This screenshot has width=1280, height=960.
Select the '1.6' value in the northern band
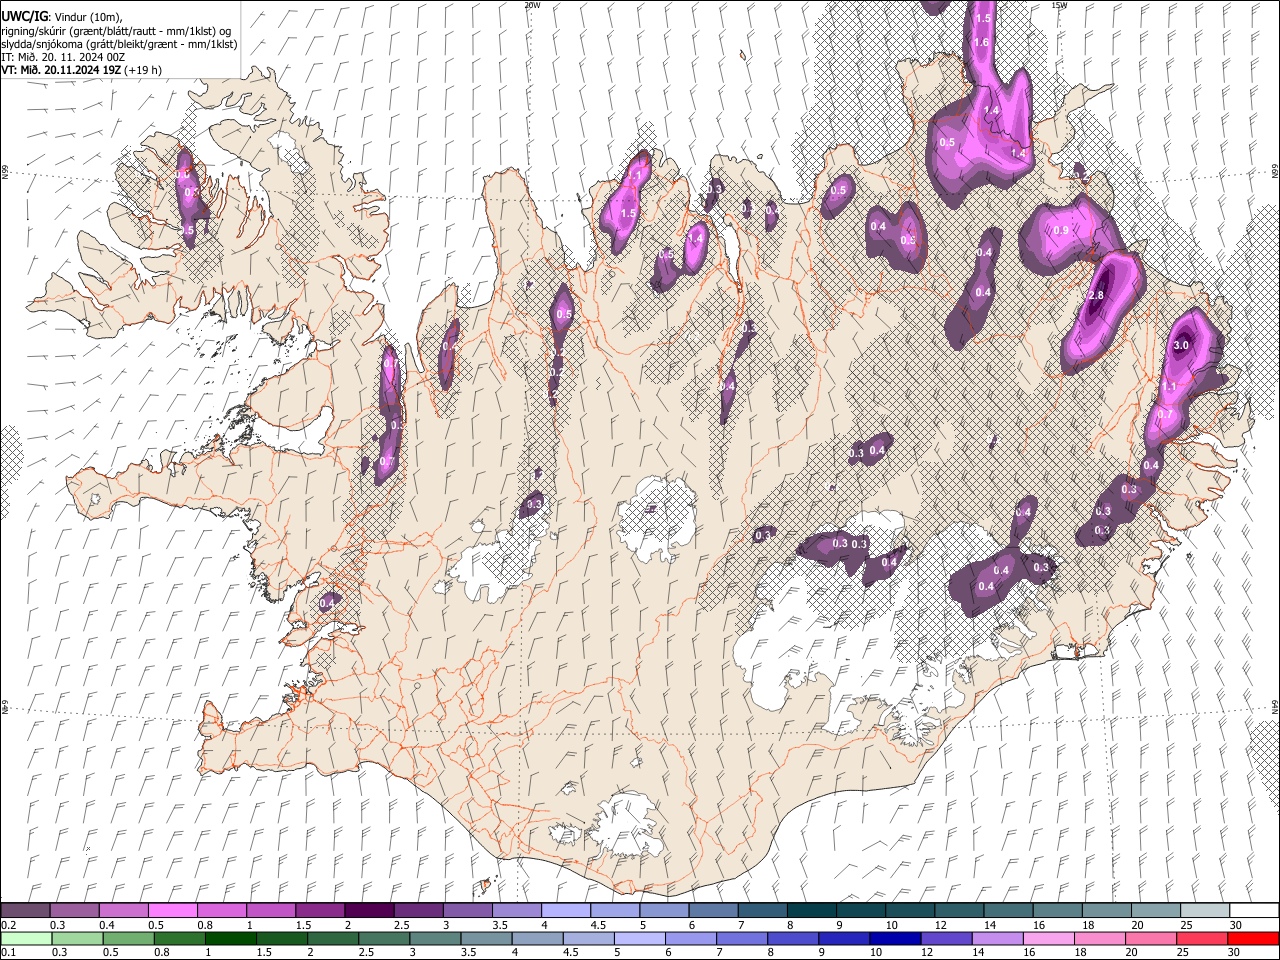click(981, 43)
